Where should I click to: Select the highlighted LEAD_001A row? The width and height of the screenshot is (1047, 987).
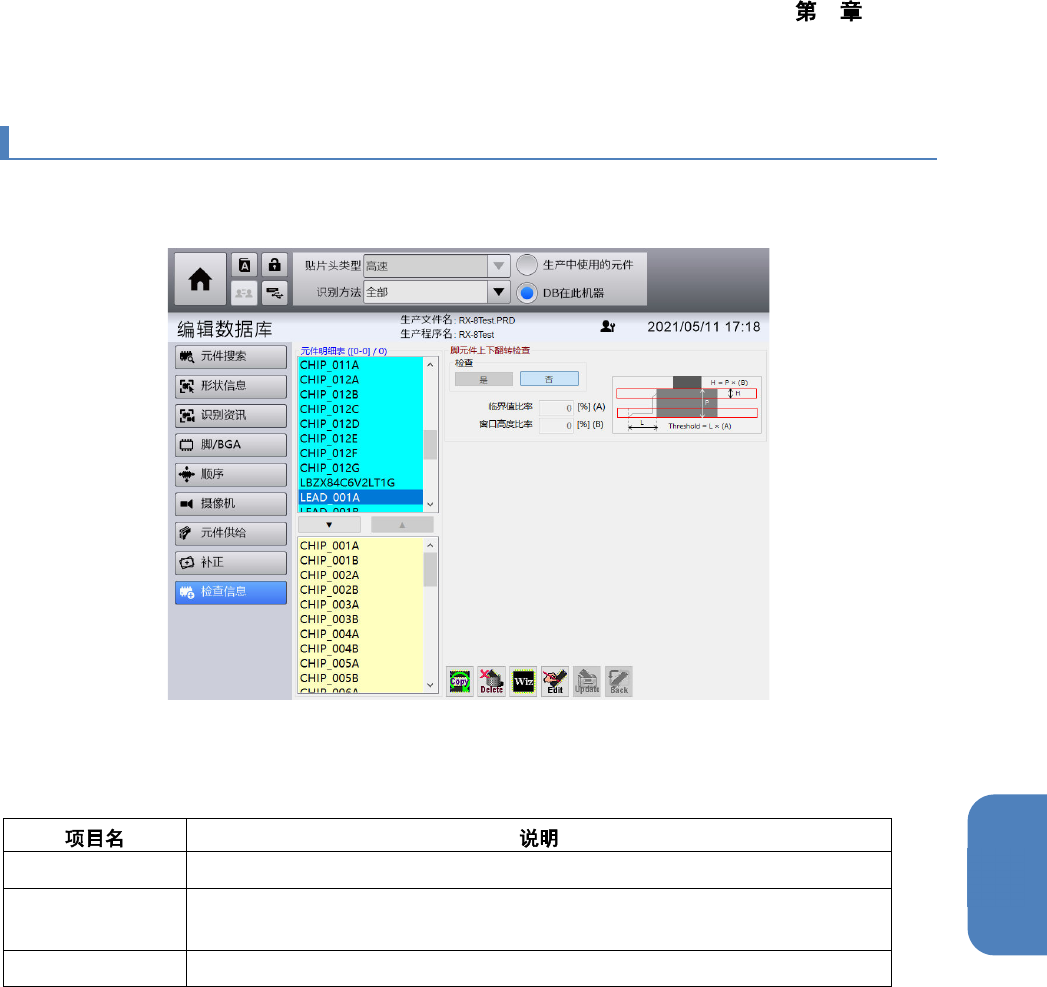pos(361,498)
